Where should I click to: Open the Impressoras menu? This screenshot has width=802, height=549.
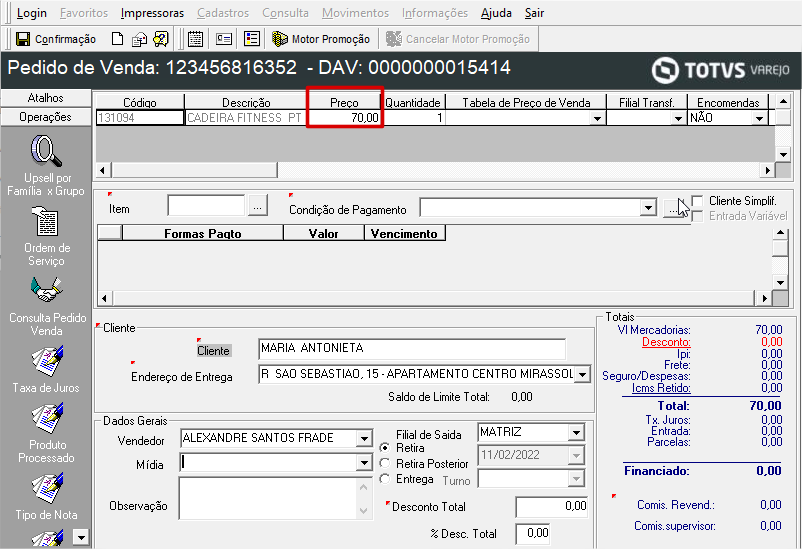click(152, 13)
